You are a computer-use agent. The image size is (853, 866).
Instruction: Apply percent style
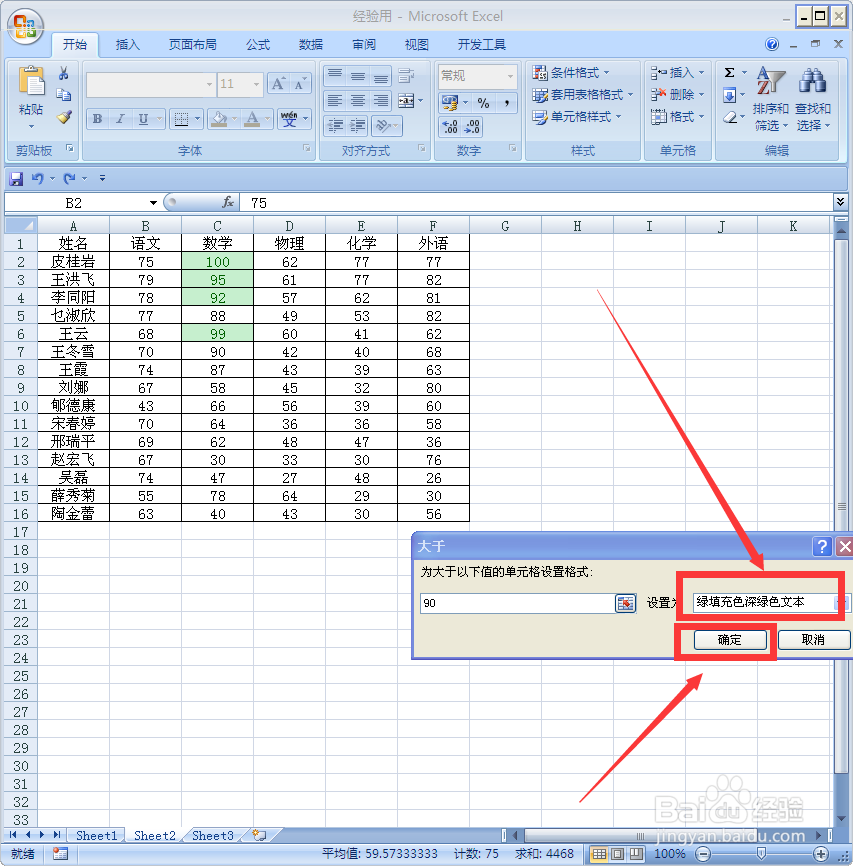483,103
